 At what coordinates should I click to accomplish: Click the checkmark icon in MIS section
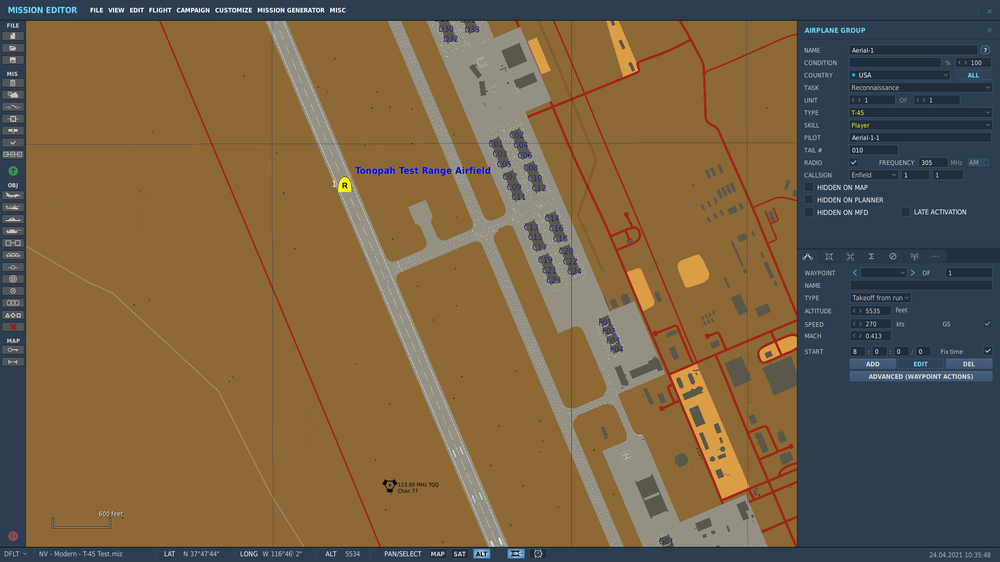(13, 143)
